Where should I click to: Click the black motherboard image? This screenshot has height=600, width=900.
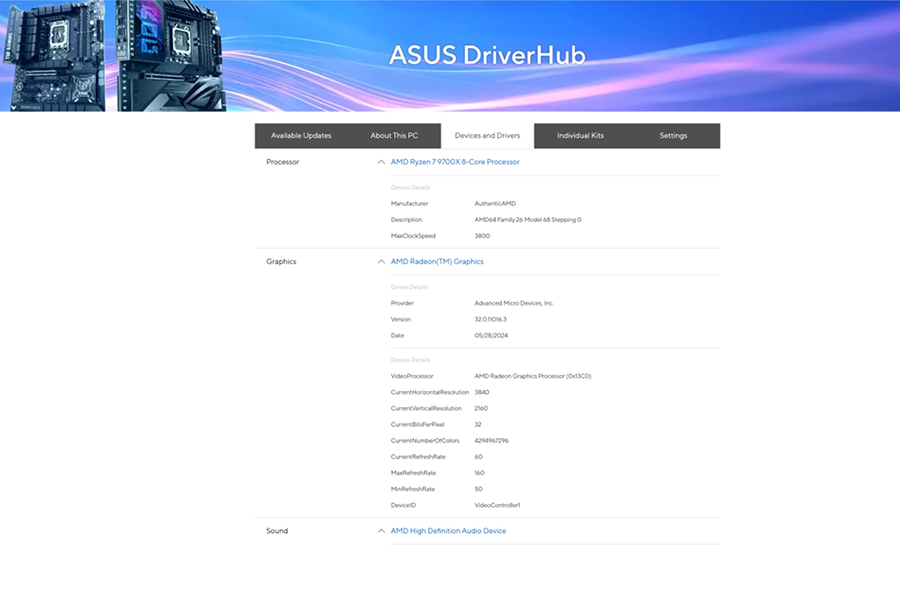[x=52, y=55]
